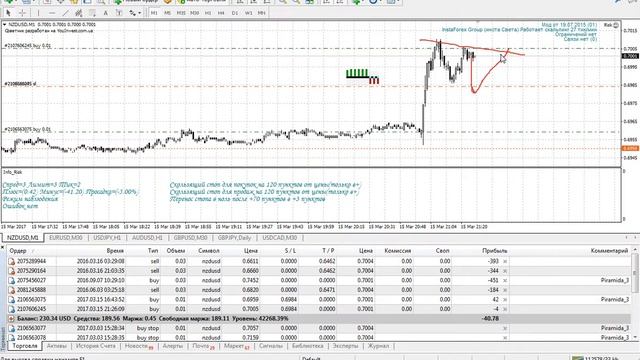Open the Библиотека terminal tab

(308, 346)
